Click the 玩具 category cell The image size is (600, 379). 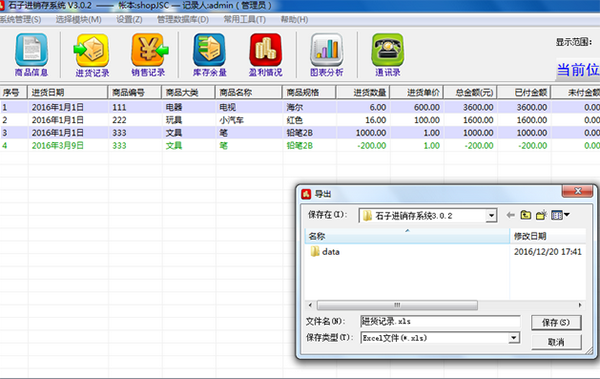pyautogui.click(x=174, y=120)
